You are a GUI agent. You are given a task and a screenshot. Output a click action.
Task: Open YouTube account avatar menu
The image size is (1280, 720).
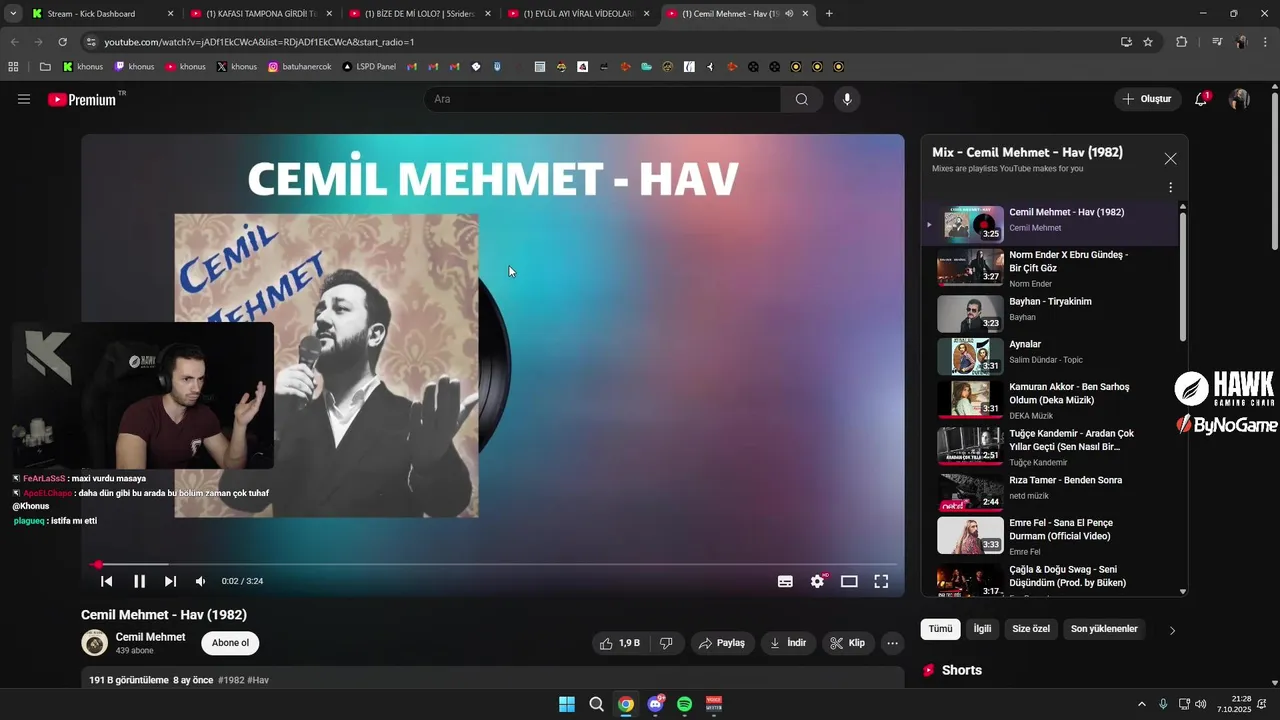(1239, 99)
